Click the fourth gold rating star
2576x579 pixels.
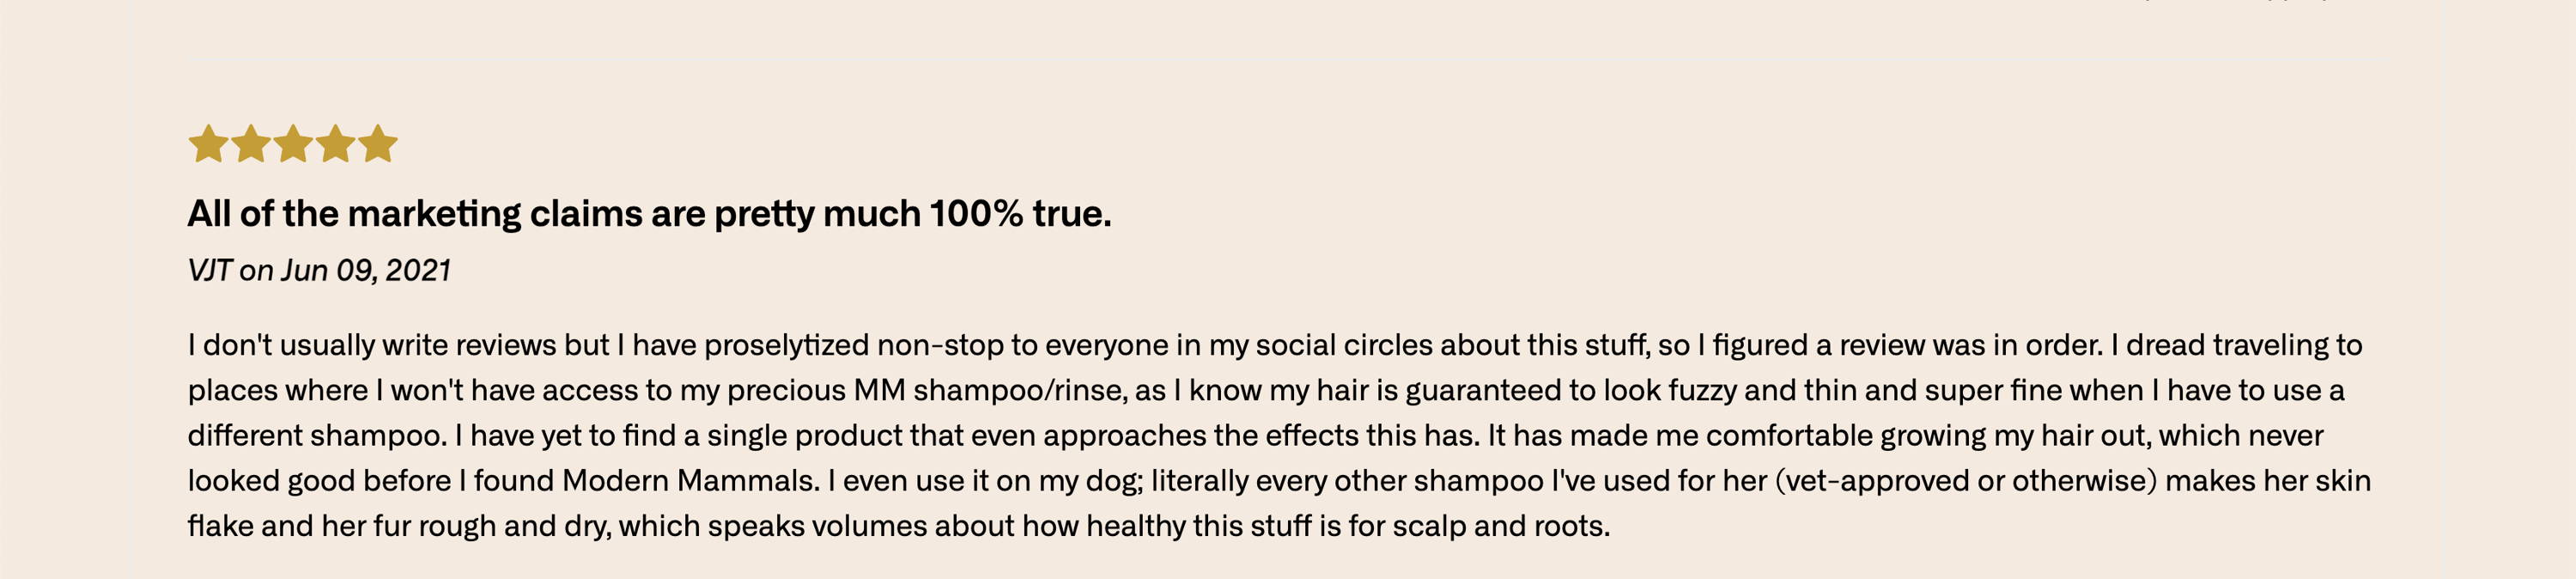point(336,144)
